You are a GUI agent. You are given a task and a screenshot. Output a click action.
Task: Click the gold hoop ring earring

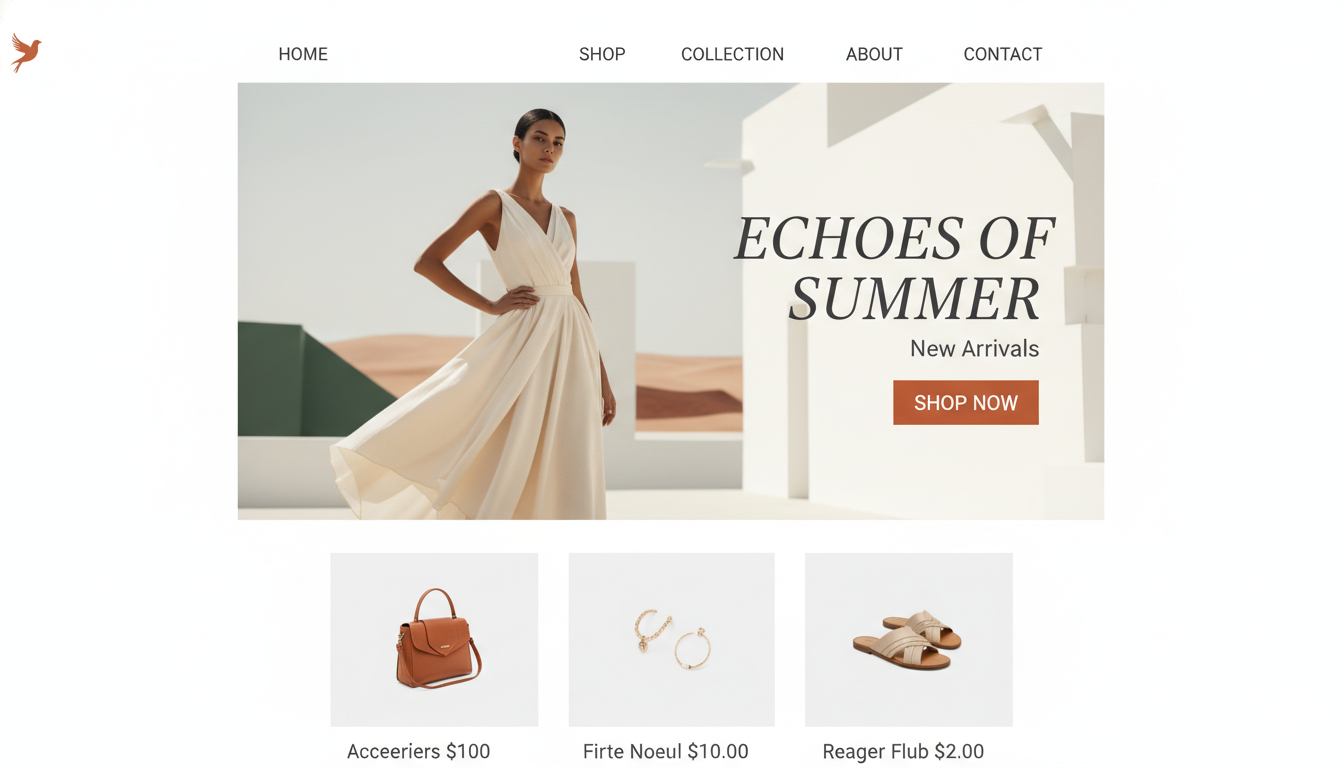pyautogui.click(x=692, y=649)
